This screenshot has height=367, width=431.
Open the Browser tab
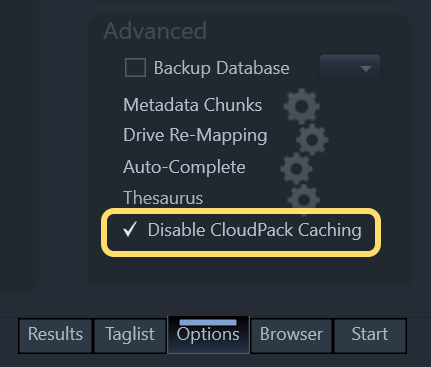291,335
